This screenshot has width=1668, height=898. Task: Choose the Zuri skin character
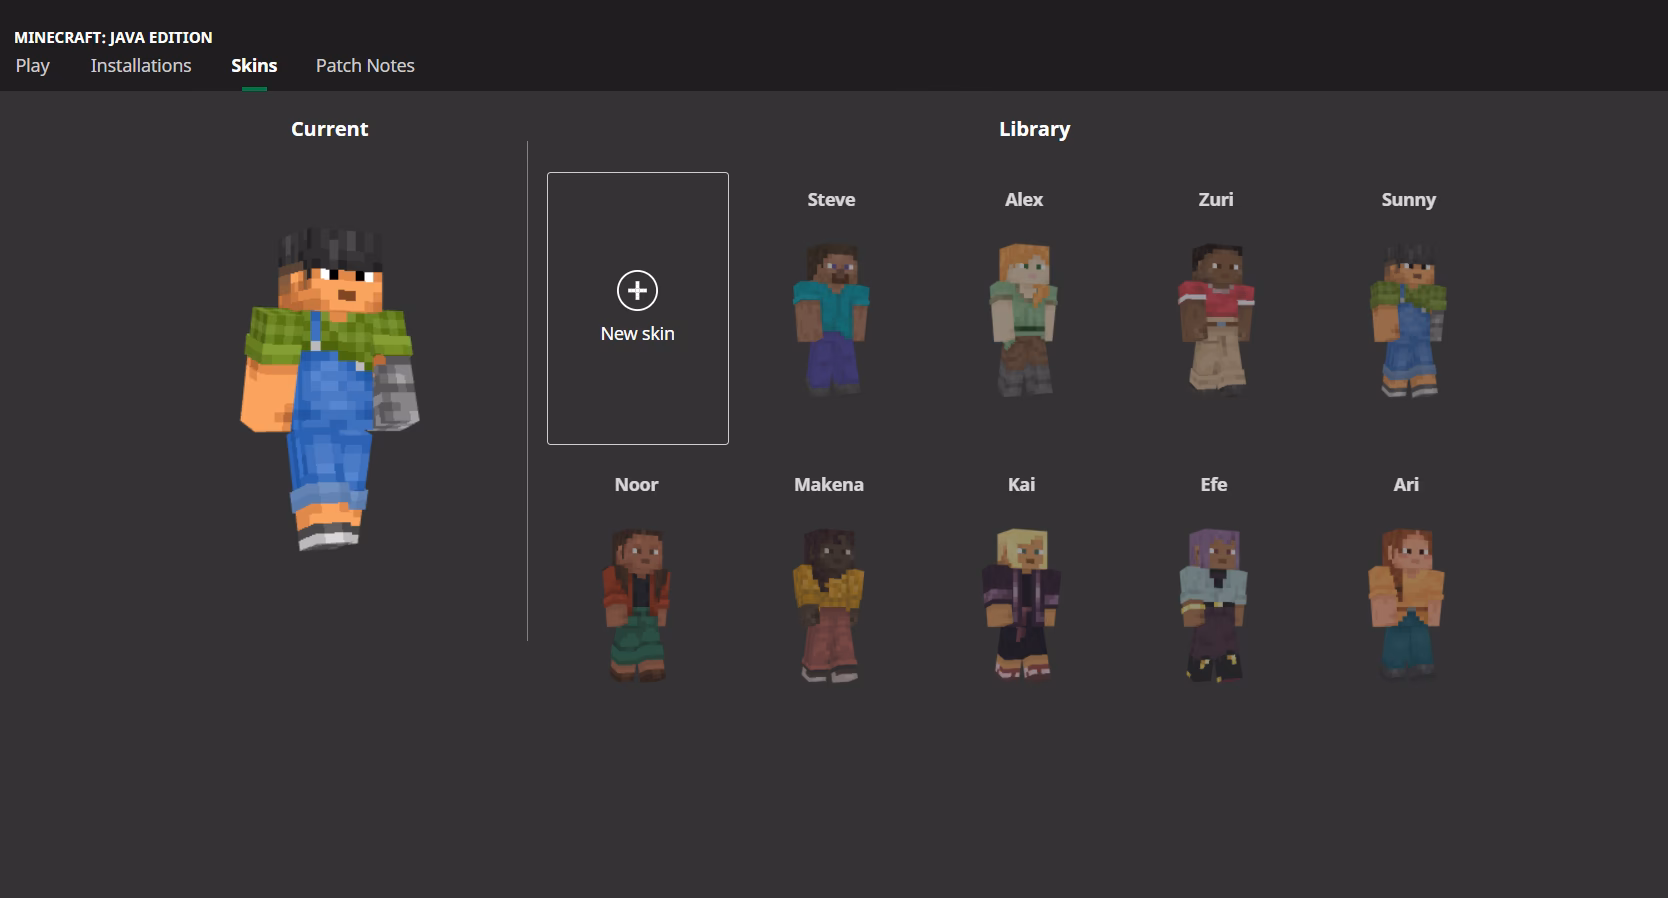[1216, 319]
